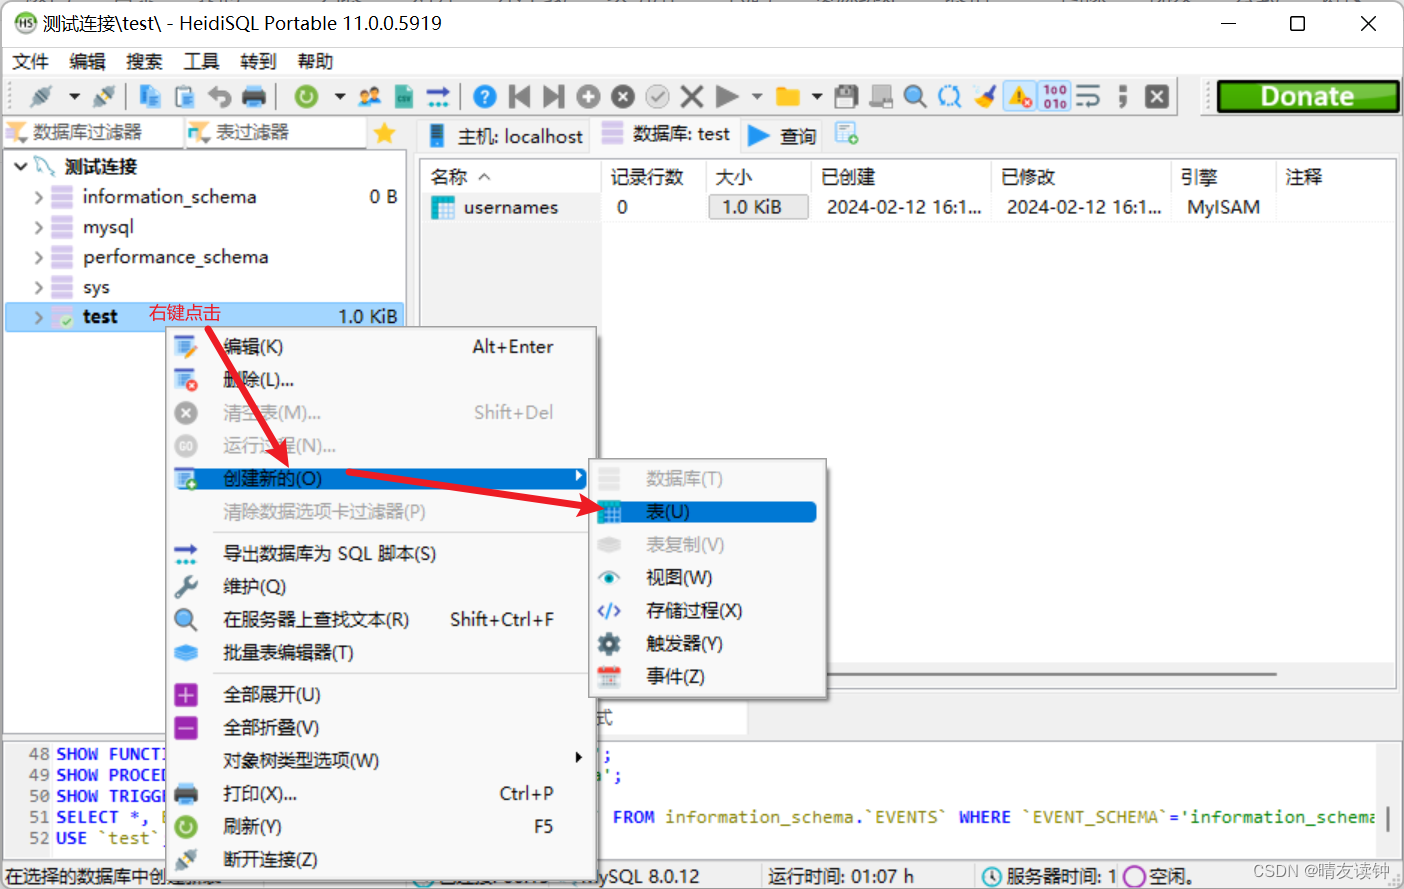The height and width of the screenshot is (889, 1404).
Task: Toggle the binary 100/010 display icon
Action: point(1056,96)
